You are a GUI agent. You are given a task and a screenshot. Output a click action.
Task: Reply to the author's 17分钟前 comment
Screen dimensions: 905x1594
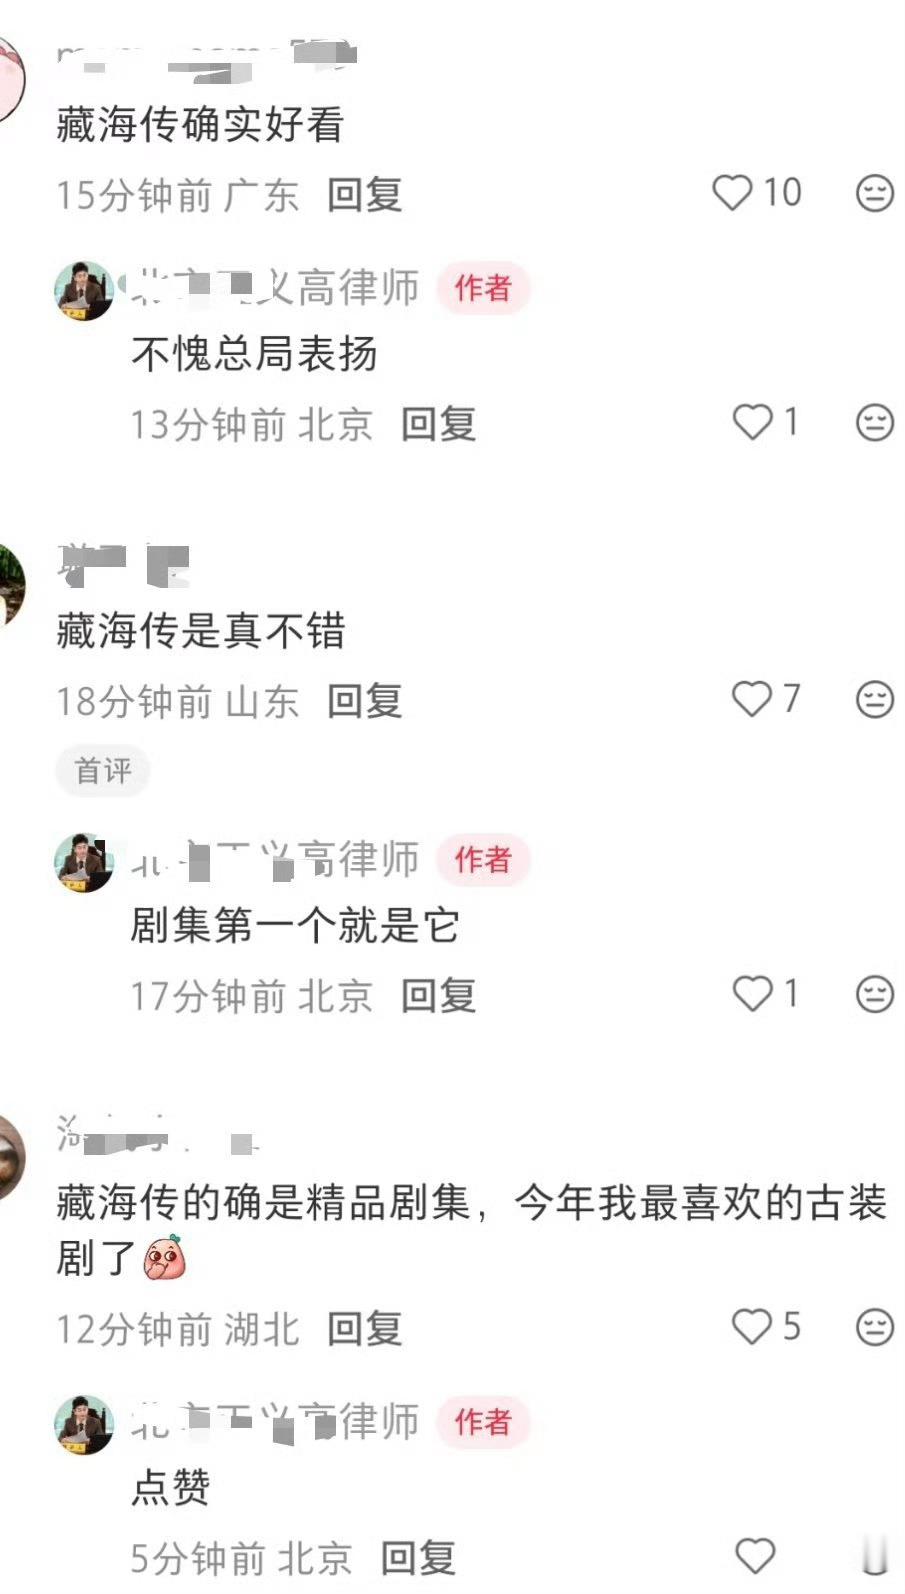click(438, 995)
